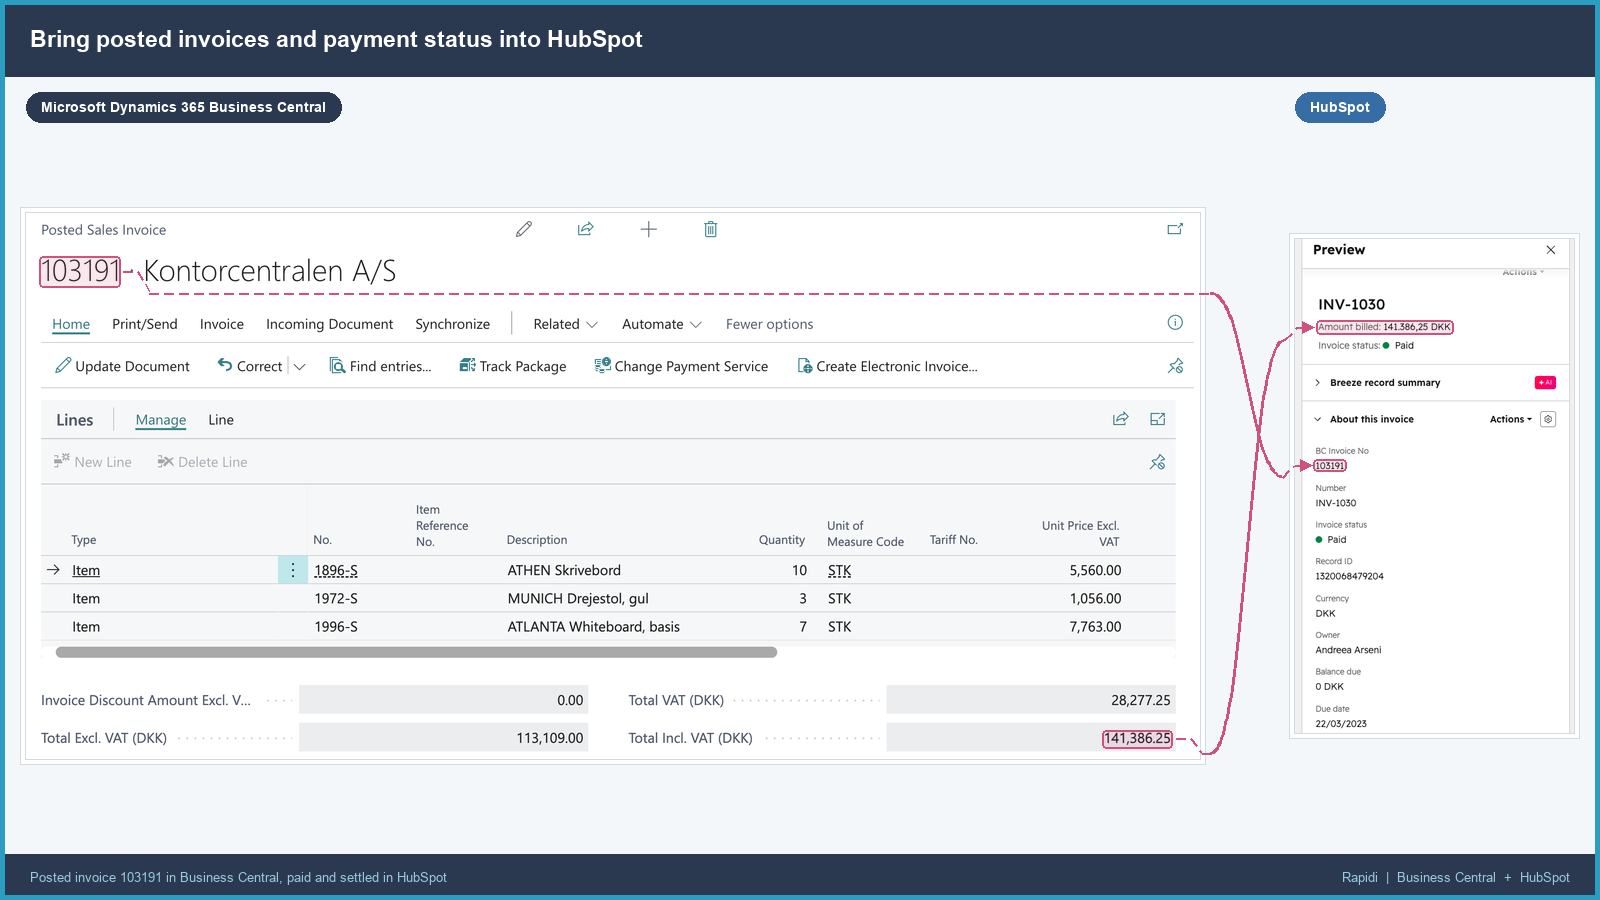Image resolution: width=1600 pixels, height=900 pixels.
Task: Open the Actions dropdown in HubSpot preview
Action: click(1511, 419)
